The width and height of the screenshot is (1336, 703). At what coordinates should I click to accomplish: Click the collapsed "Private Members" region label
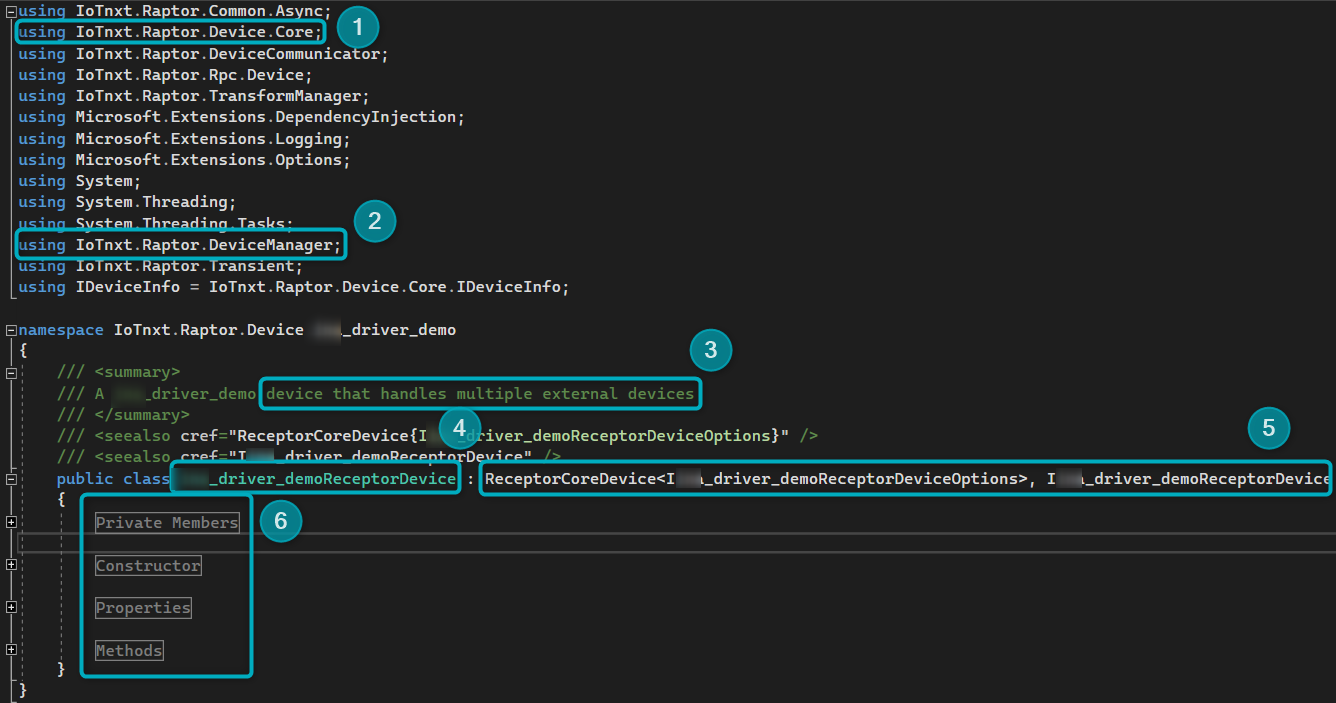167,523
